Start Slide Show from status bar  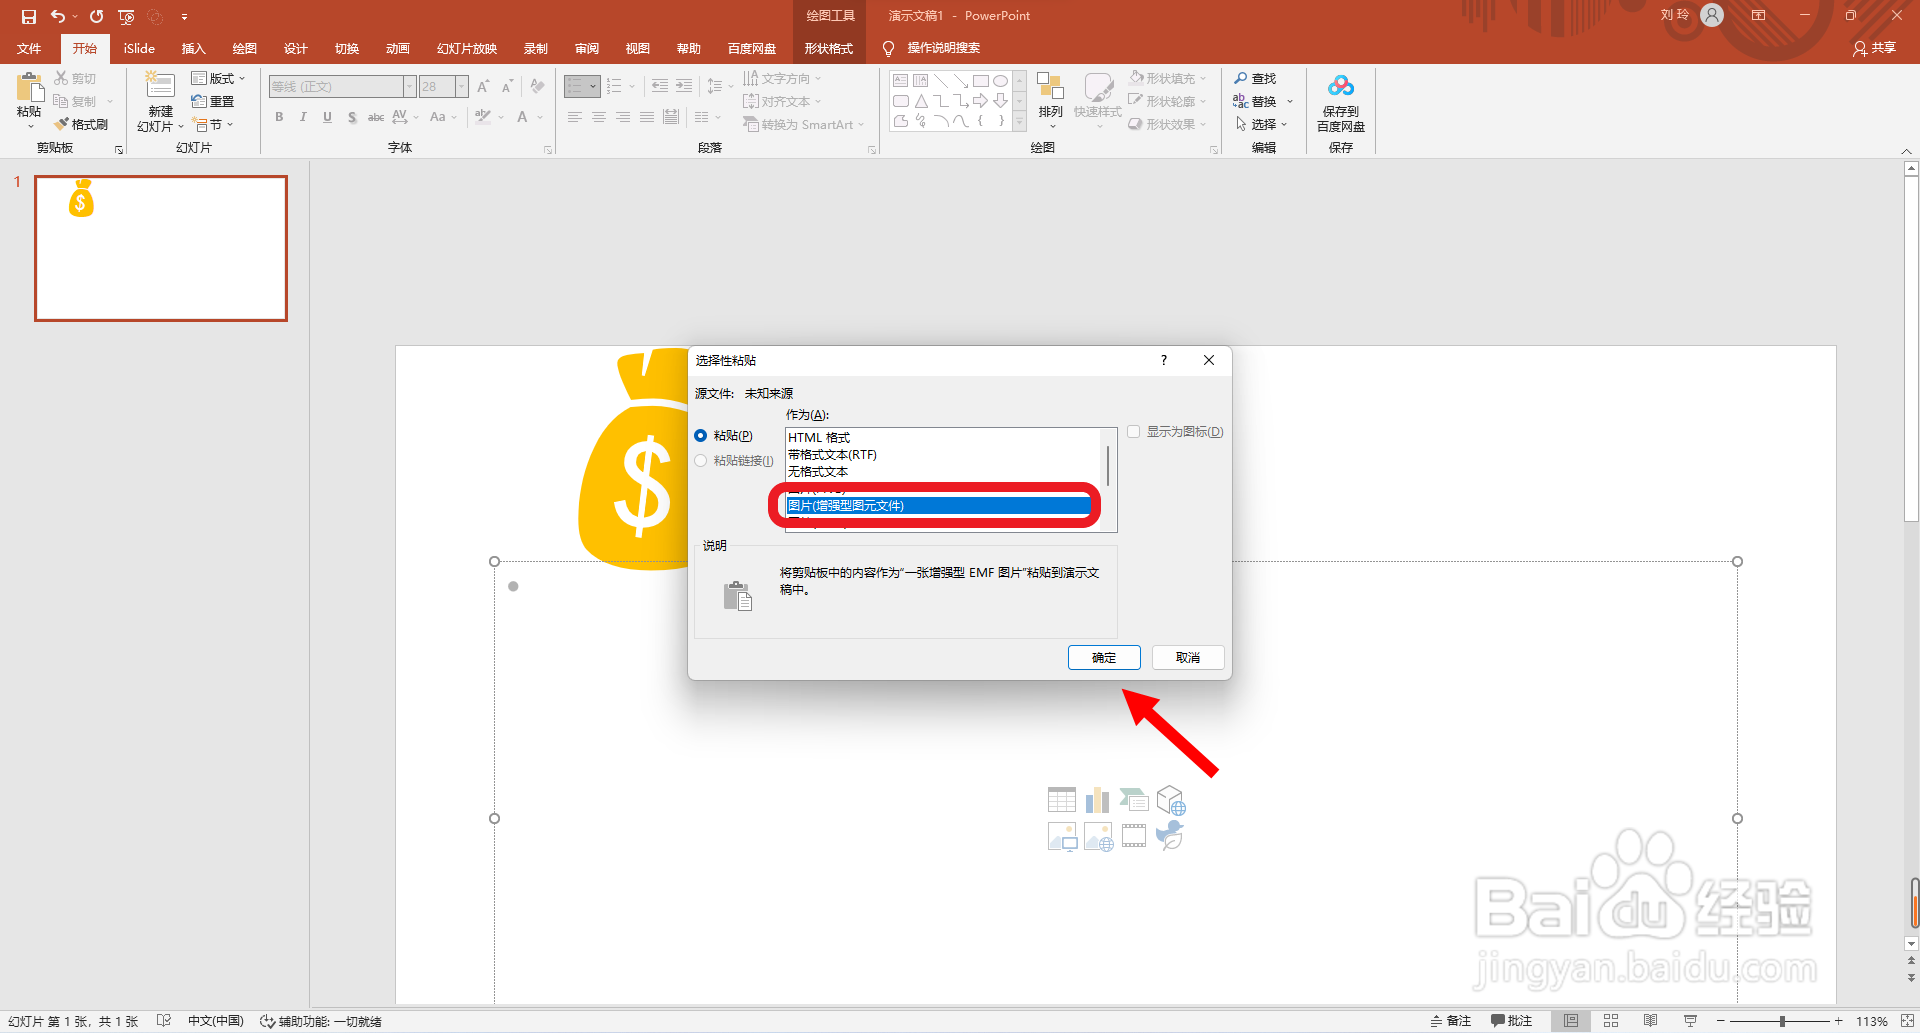click(x=1690, y=1021)
